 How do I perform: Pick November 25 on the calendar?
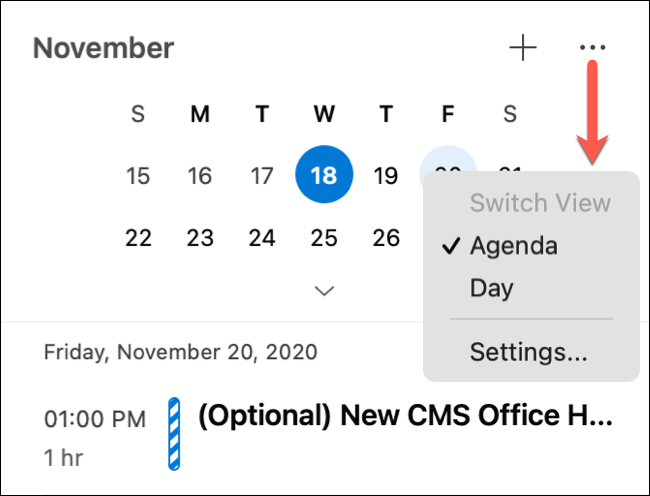point(324,238)
